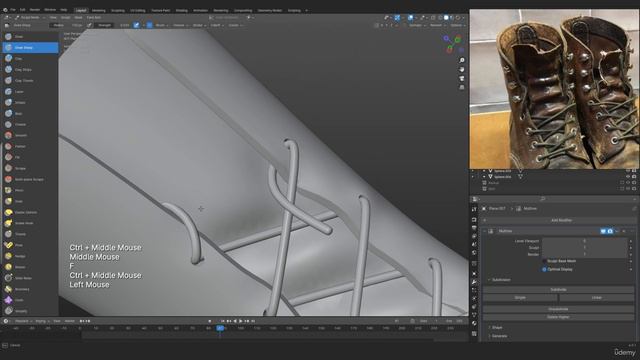Click the viewport pan hand icon

[x=462, y=69]
